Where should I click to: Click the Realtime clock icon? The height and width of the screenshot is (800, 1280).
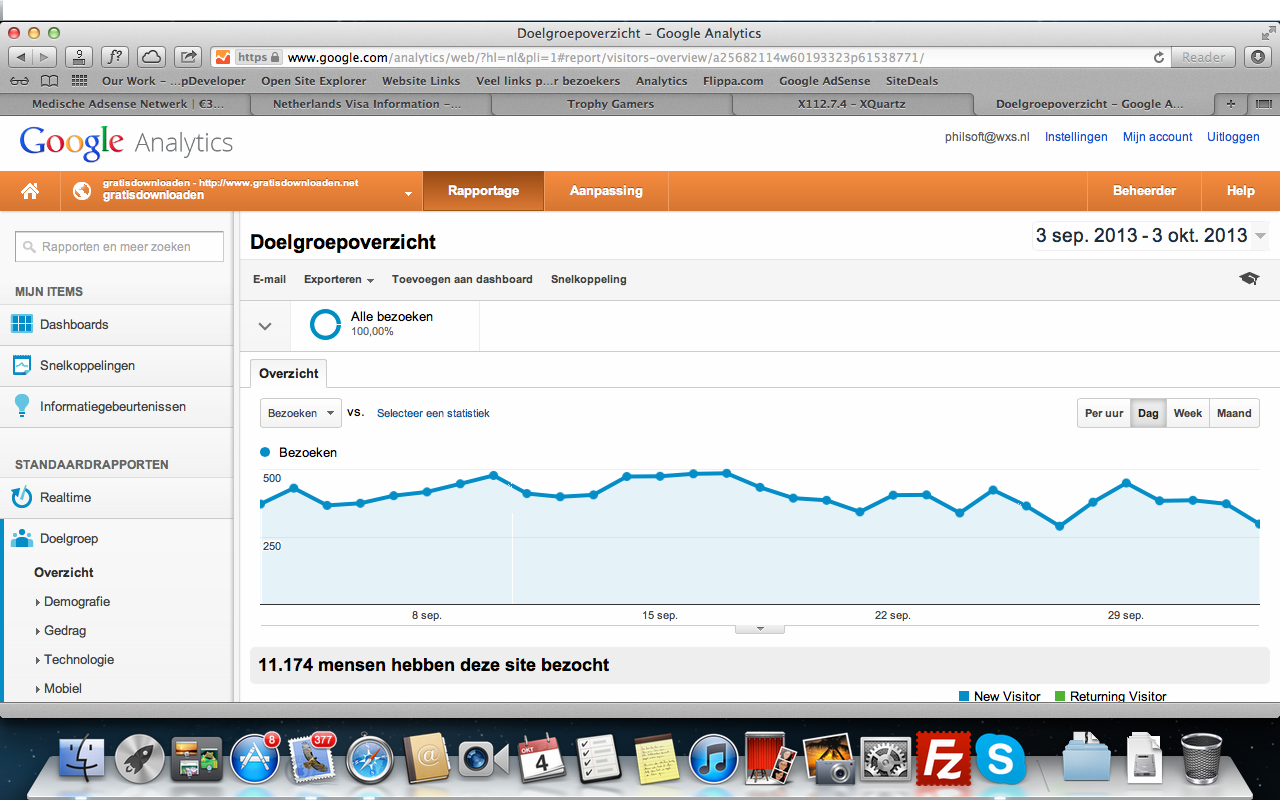21,497
